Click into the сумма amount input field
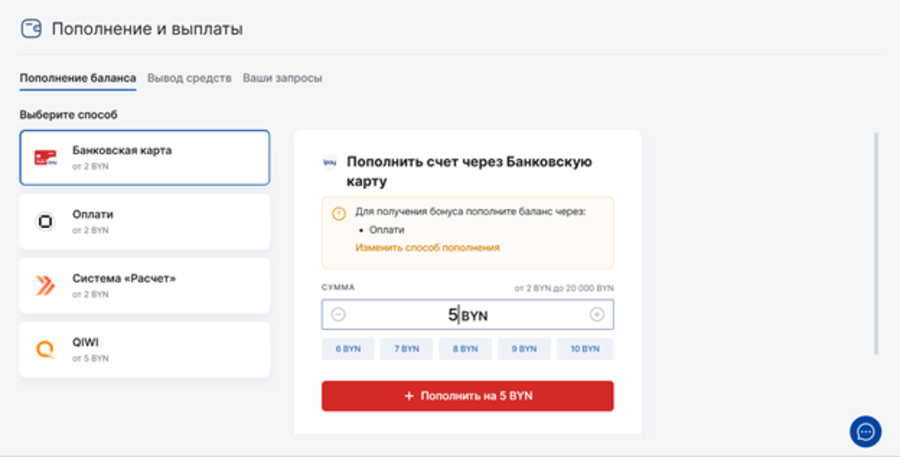Viewport: 900px width, 457px height. 467,315
